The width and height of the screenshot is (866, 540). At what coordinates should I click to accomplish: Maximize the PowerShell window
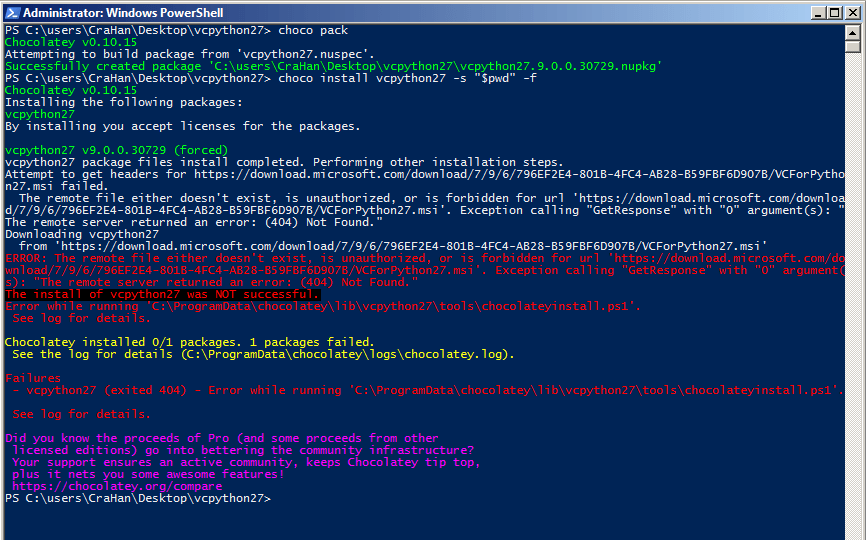835,13
